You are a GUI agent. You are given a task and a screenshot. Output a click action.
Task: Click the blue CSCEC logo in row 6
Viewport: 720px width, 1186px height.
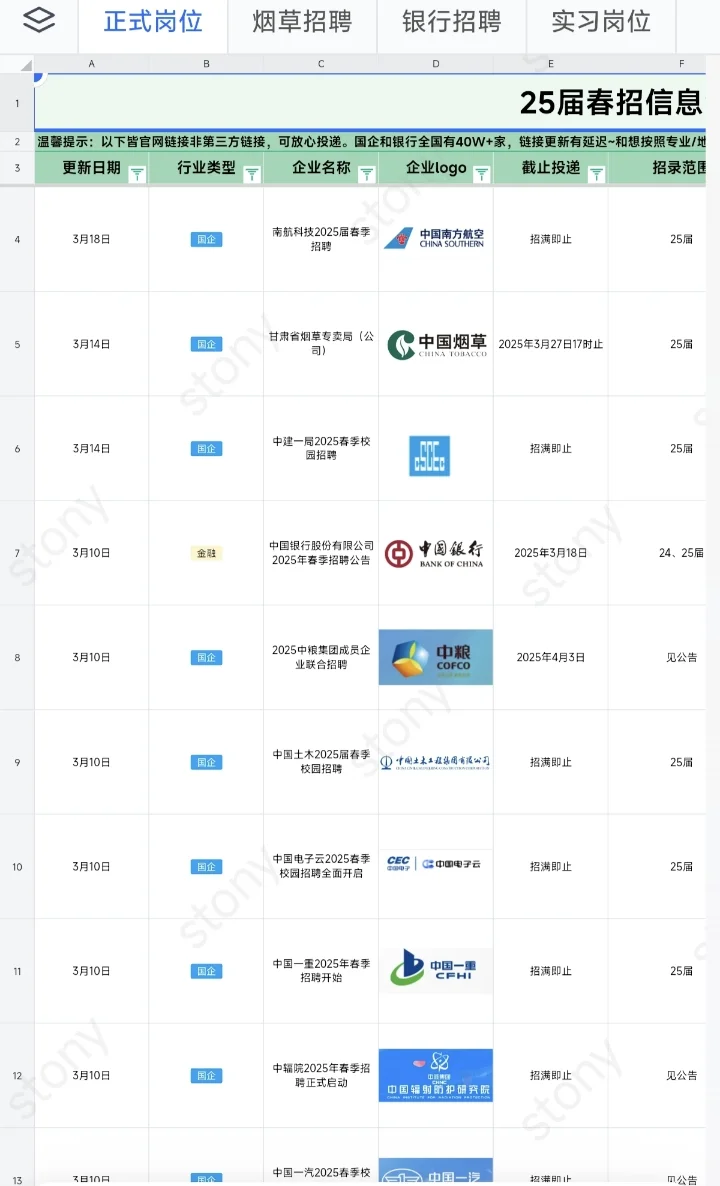click(429, 455)
